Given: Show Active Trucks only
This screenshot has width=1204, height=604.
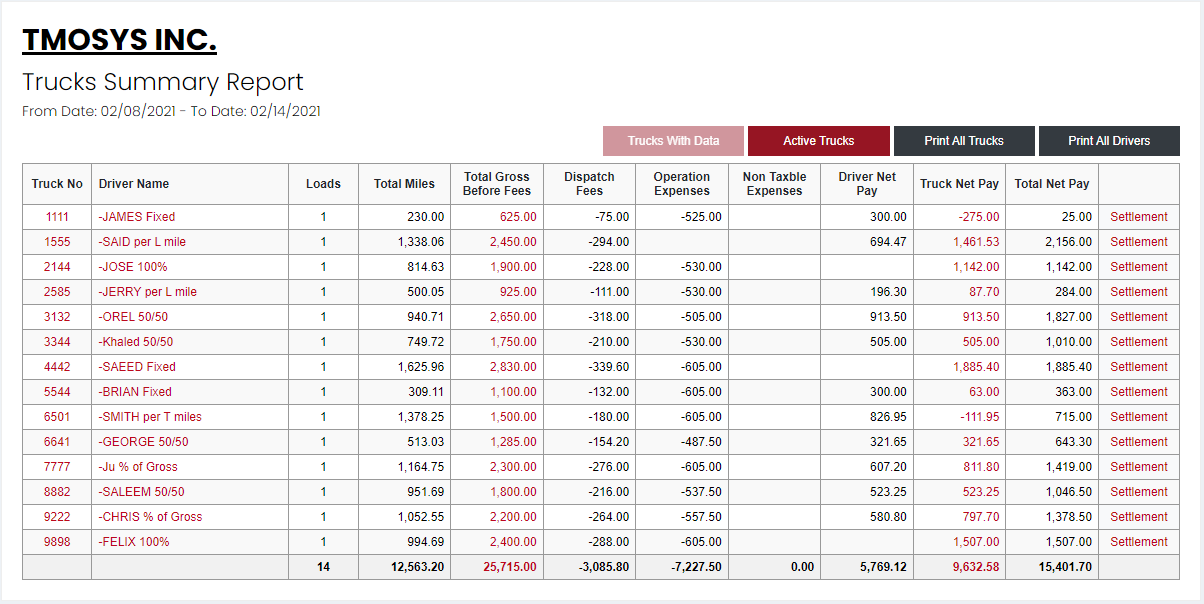Looking at the screenshot, I should (818, 141).
